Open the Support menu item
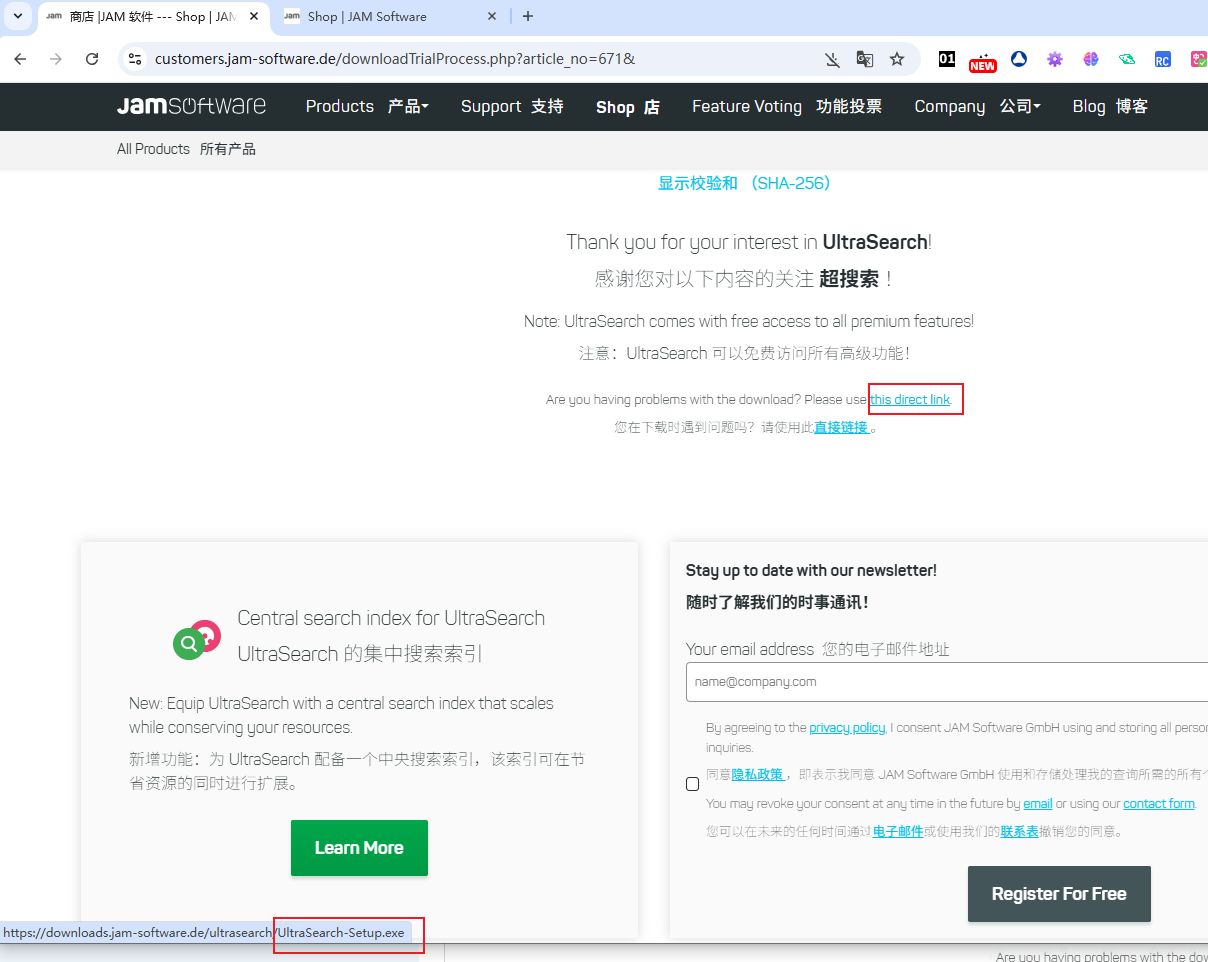This screenshot has width=1208, height=962. (x=512, y=106)
